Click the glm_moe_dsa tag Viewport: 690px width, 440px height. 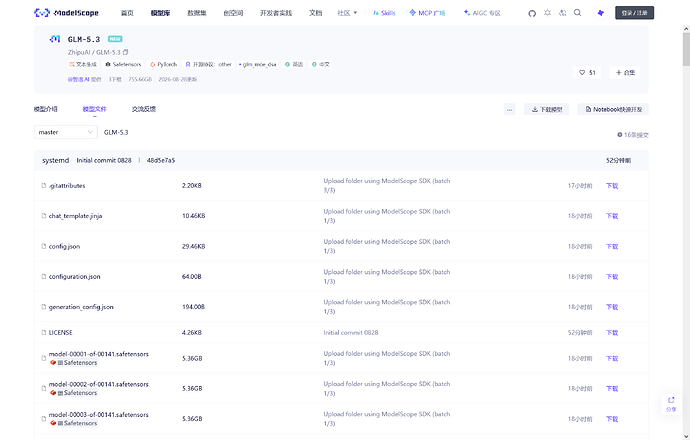[x=257, y=64]
